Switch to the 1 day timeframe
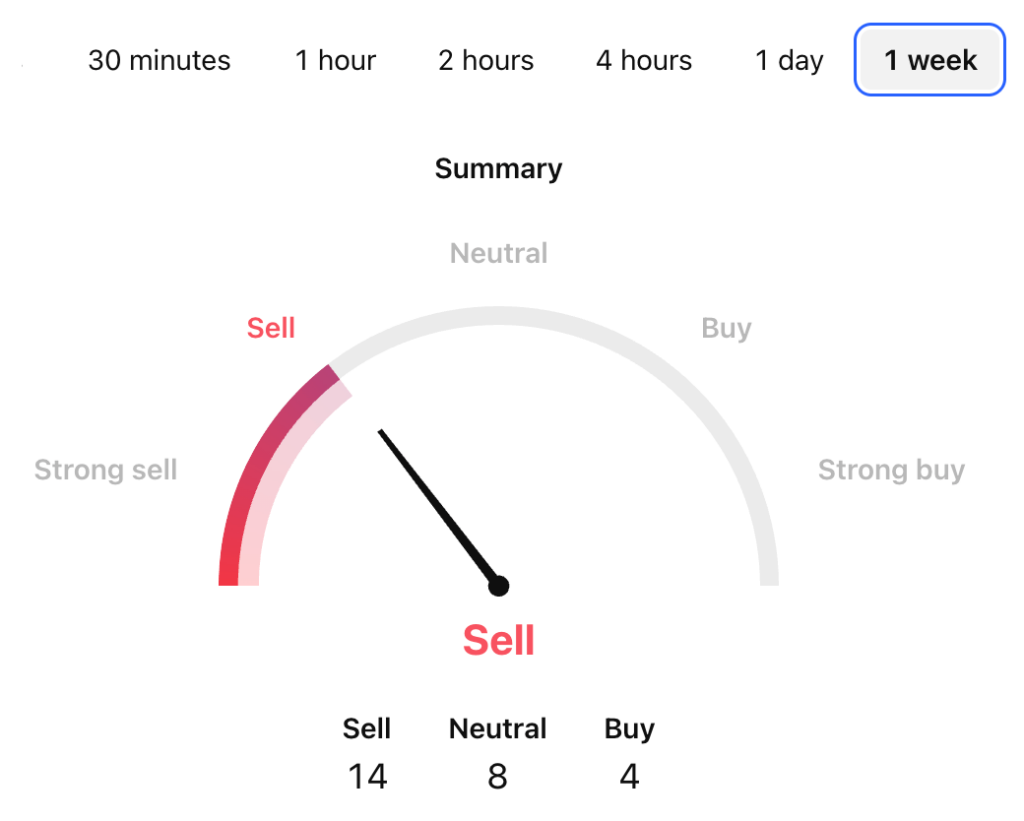Viewport: 1024px width, 821px height. tap(789, 60)
